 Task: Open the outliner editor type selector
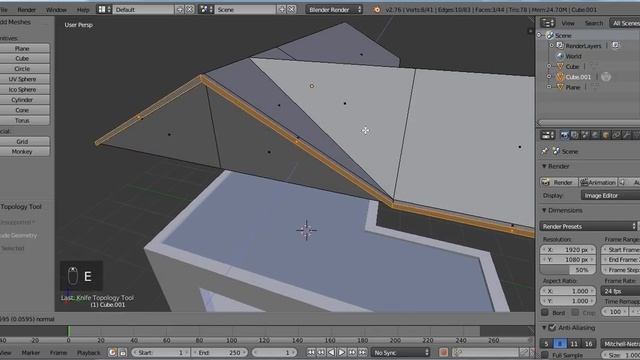tap(547, 23)
